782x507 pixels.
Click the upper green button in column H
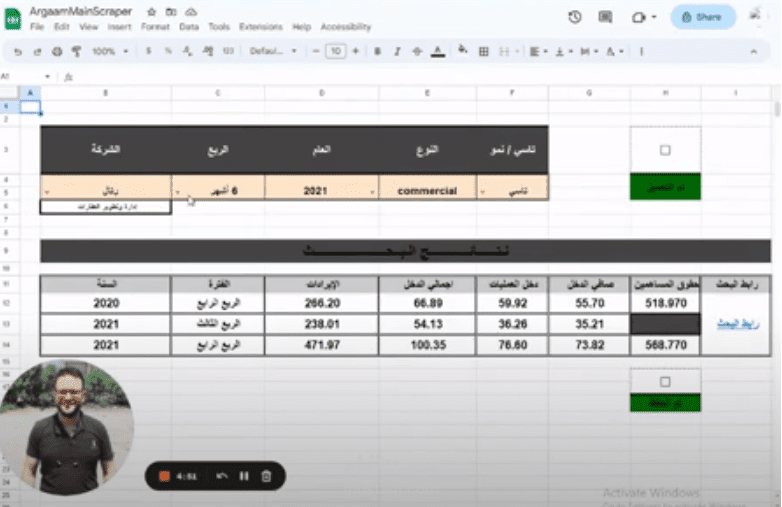point(665,187)
